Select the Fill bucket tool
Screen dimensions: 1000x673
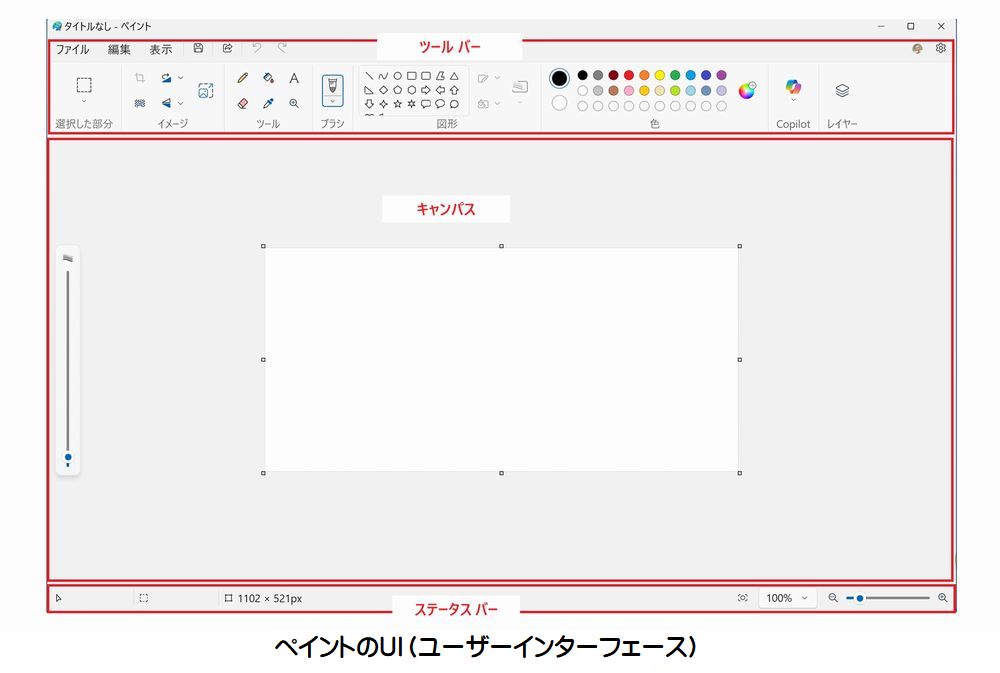click(268, 78)
